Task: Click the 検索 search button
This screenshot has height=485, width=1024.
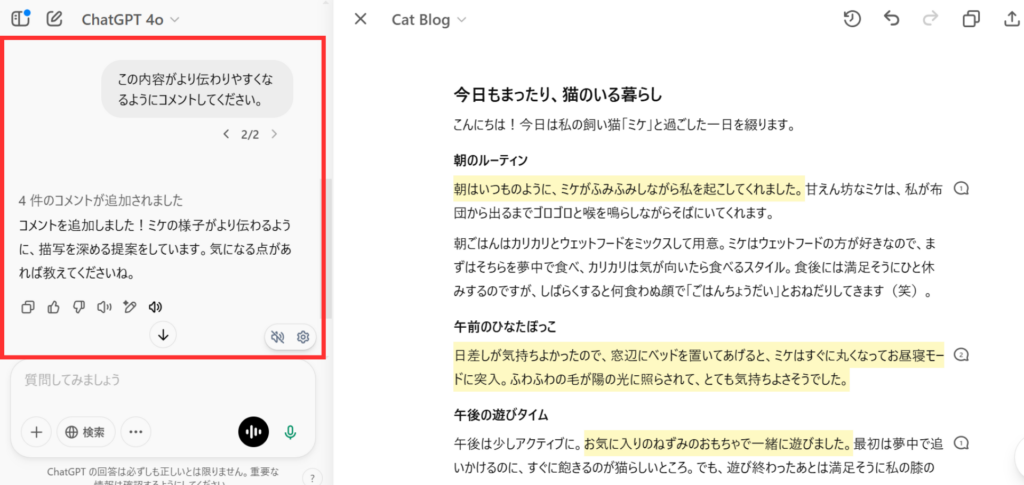Action: click(85, 432)
